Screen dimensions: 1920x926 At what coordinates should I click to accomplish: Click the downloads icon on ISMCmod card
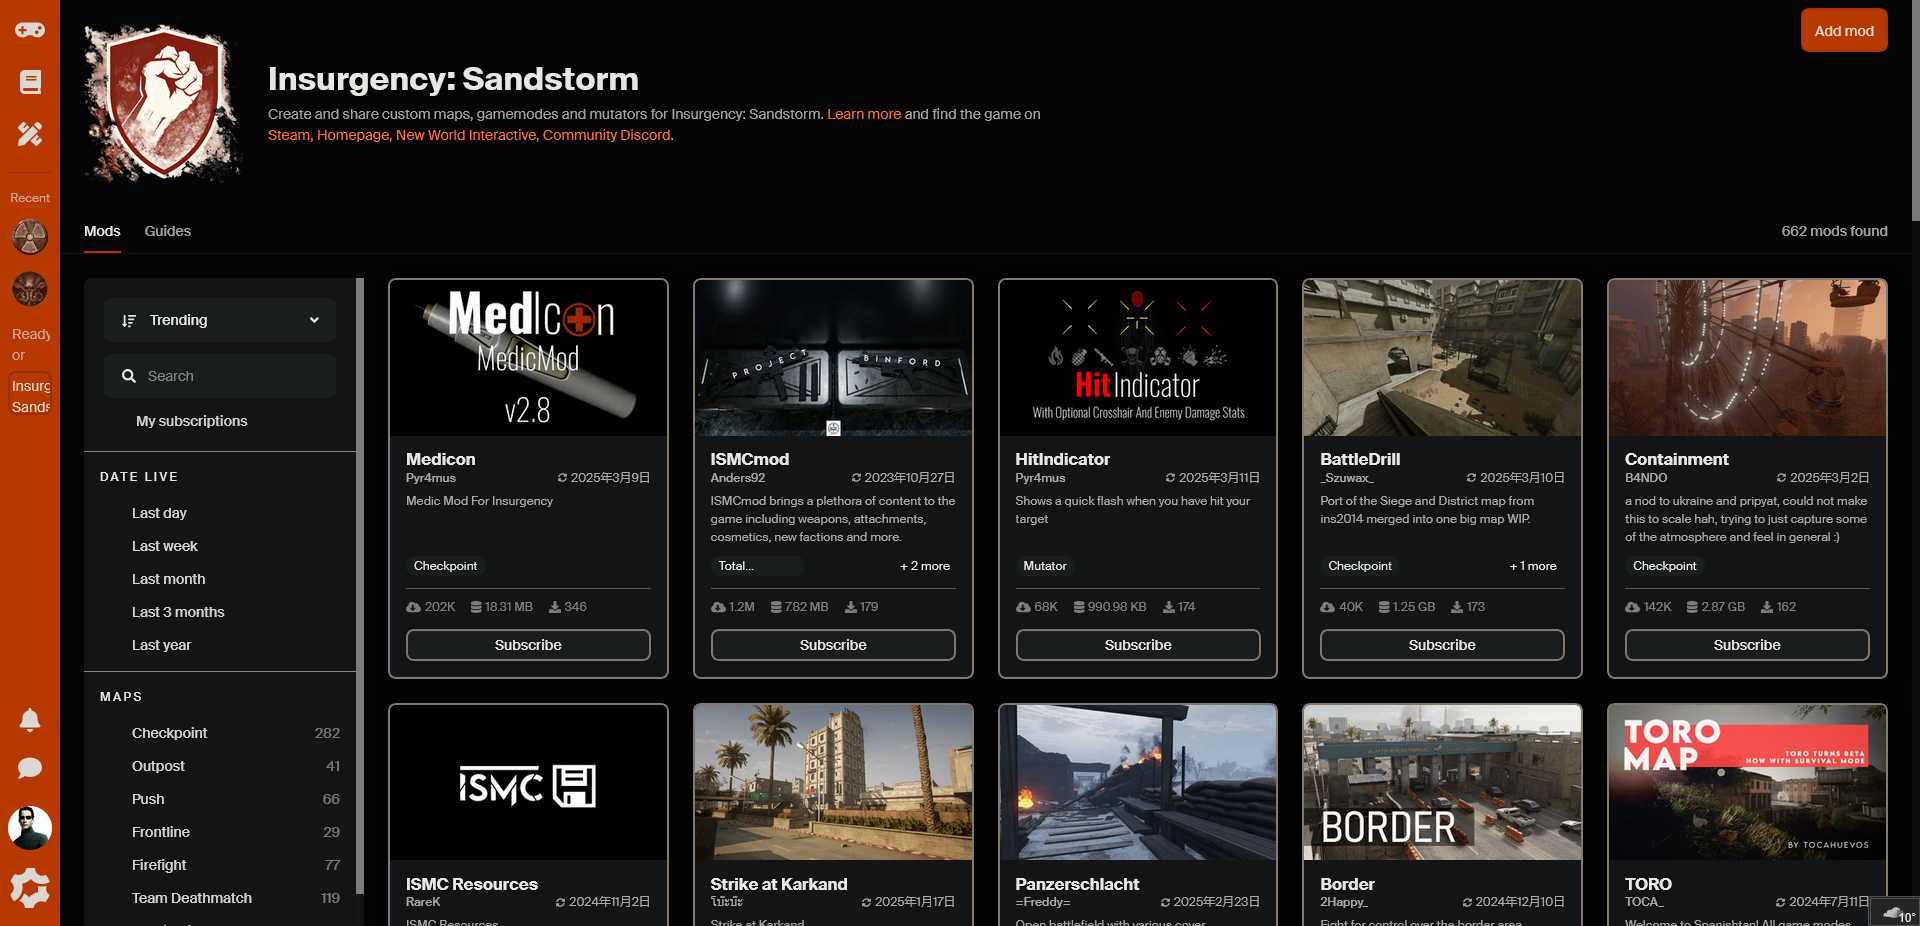(x=718, y=607)
